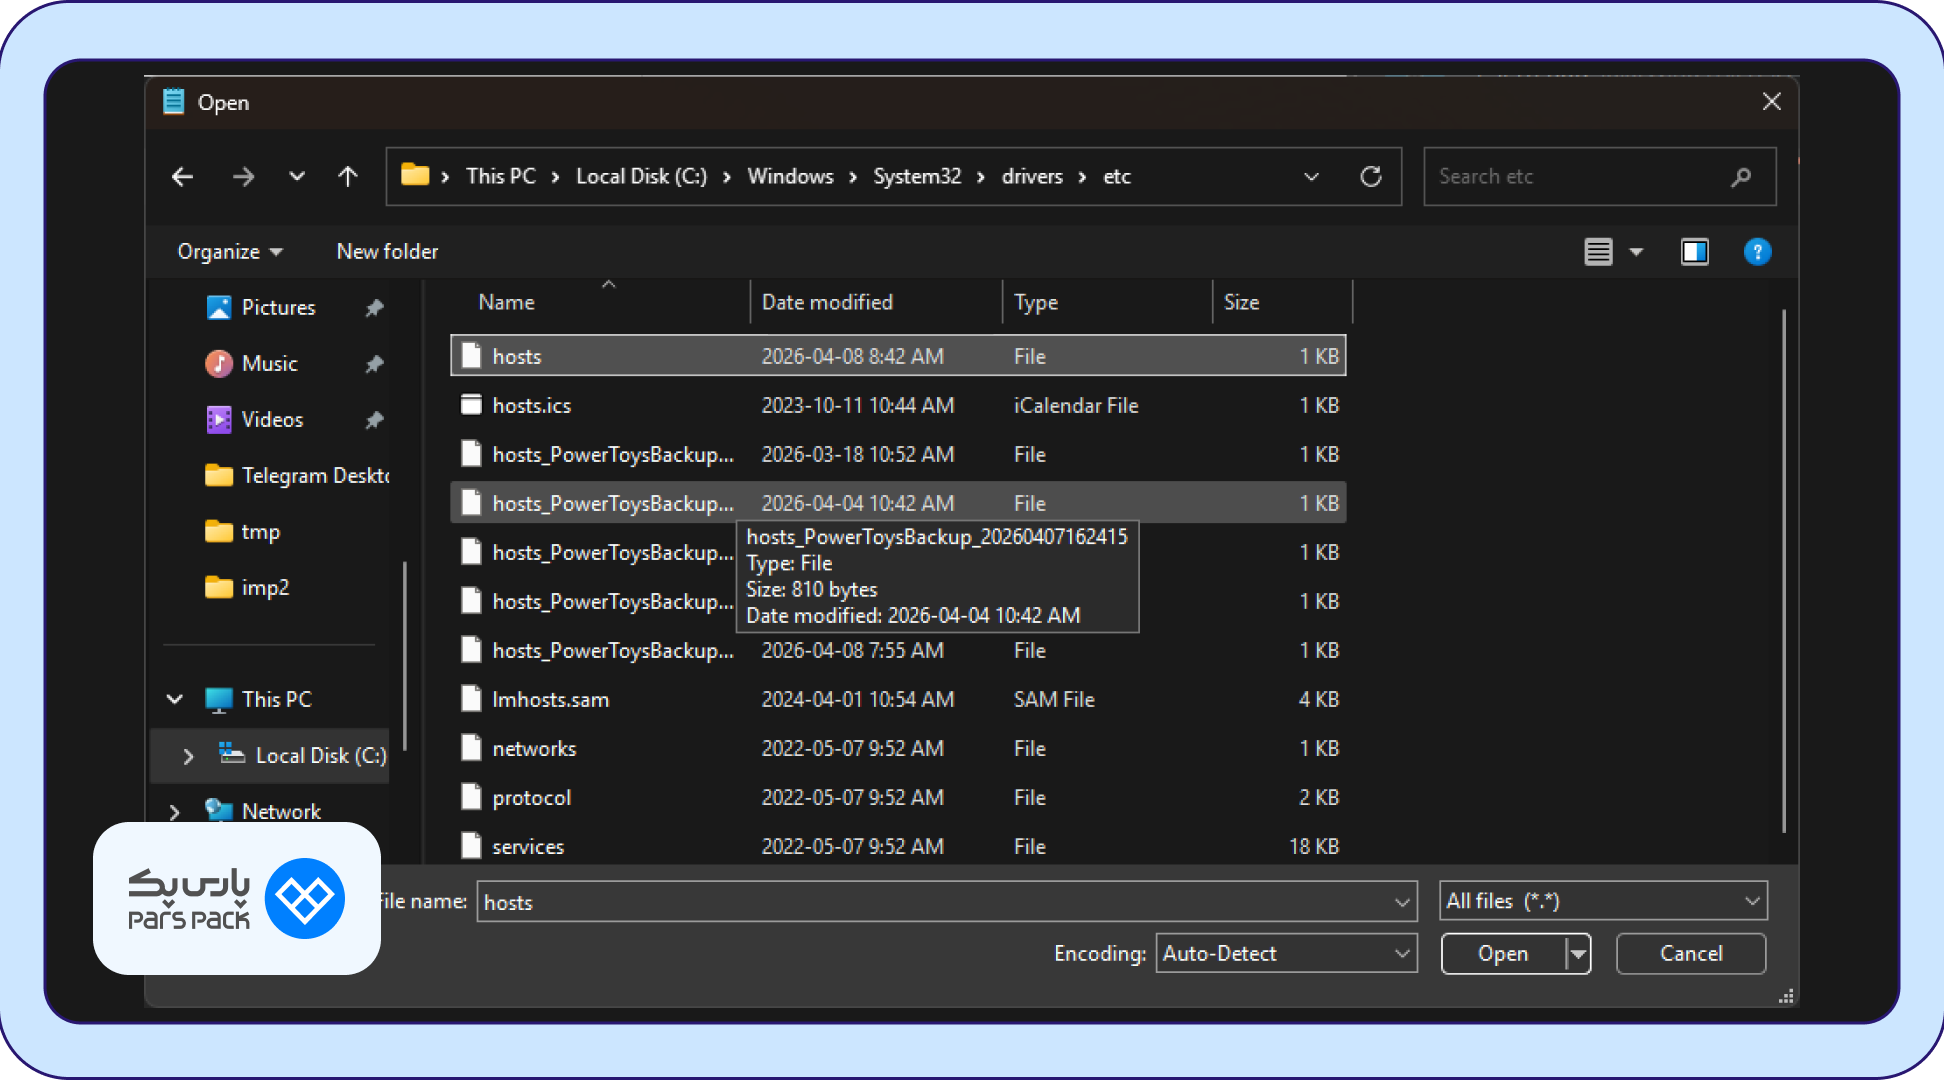Click the Forward navigation arrow
The width and height of the screenshot is (1944, 1080).
click(x=243, y=177)
